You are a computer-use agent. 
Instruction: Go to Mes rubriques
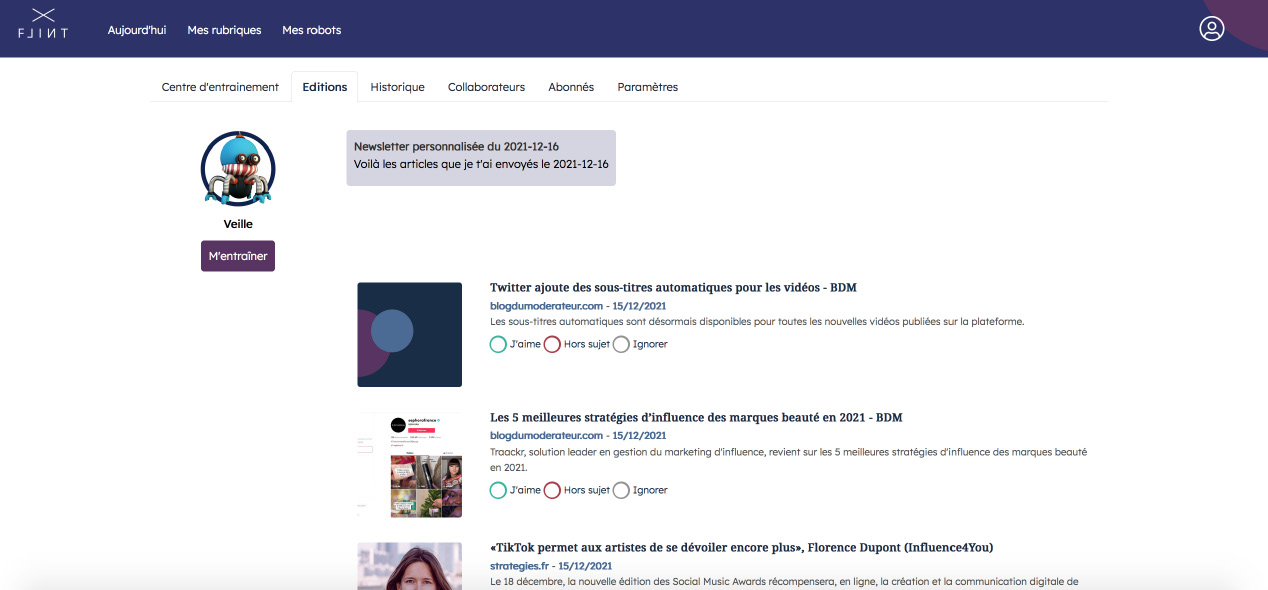[224, 30]
